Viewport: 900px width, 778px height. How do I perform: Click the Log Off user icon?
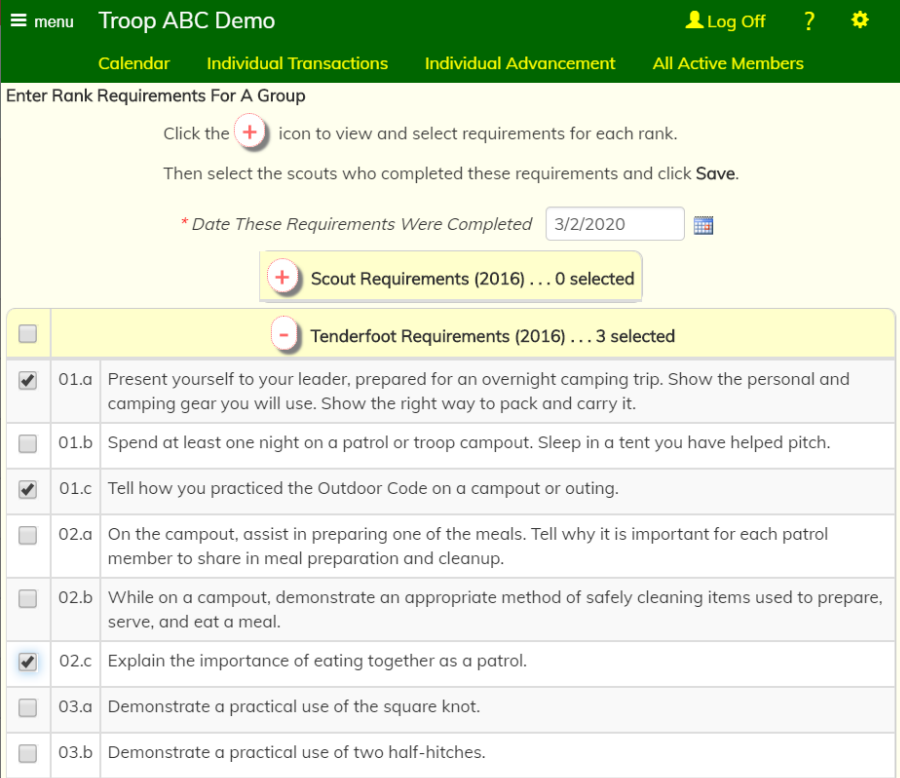pos(694,20)
